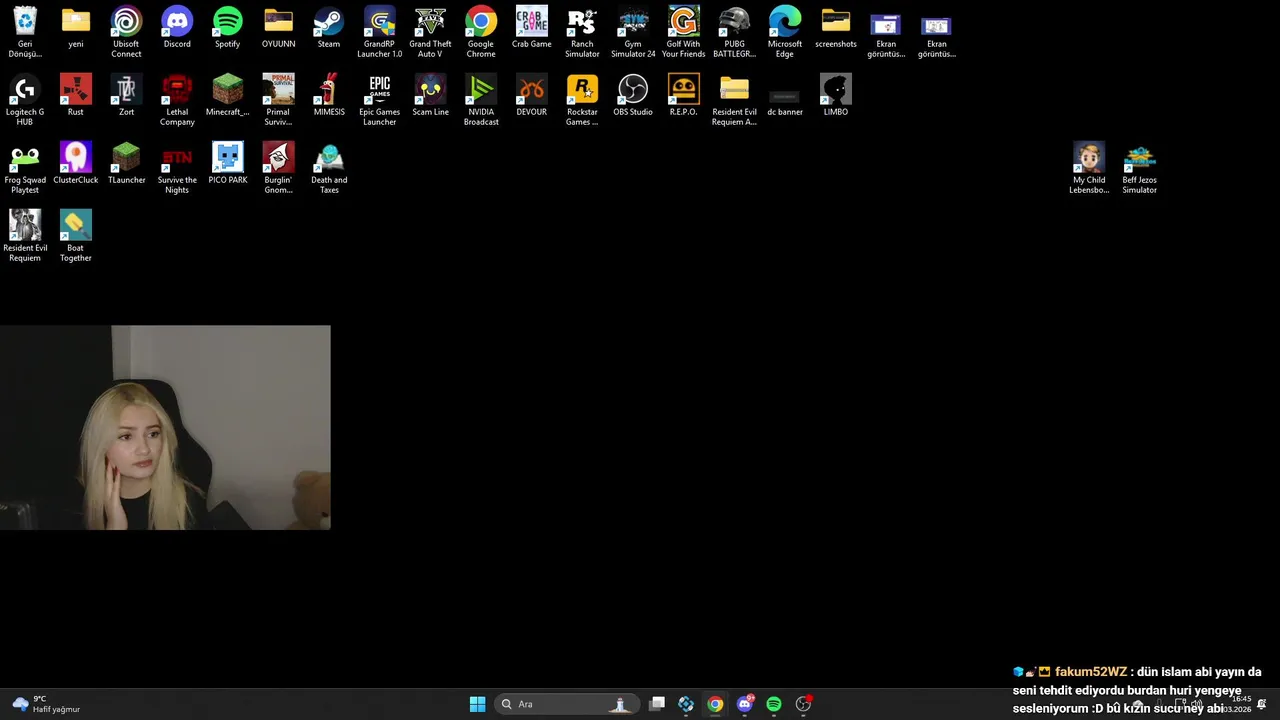Select the DEVOUR game icon
The width and height of the screenshot is (1280, 720).
tap(531, 96)
